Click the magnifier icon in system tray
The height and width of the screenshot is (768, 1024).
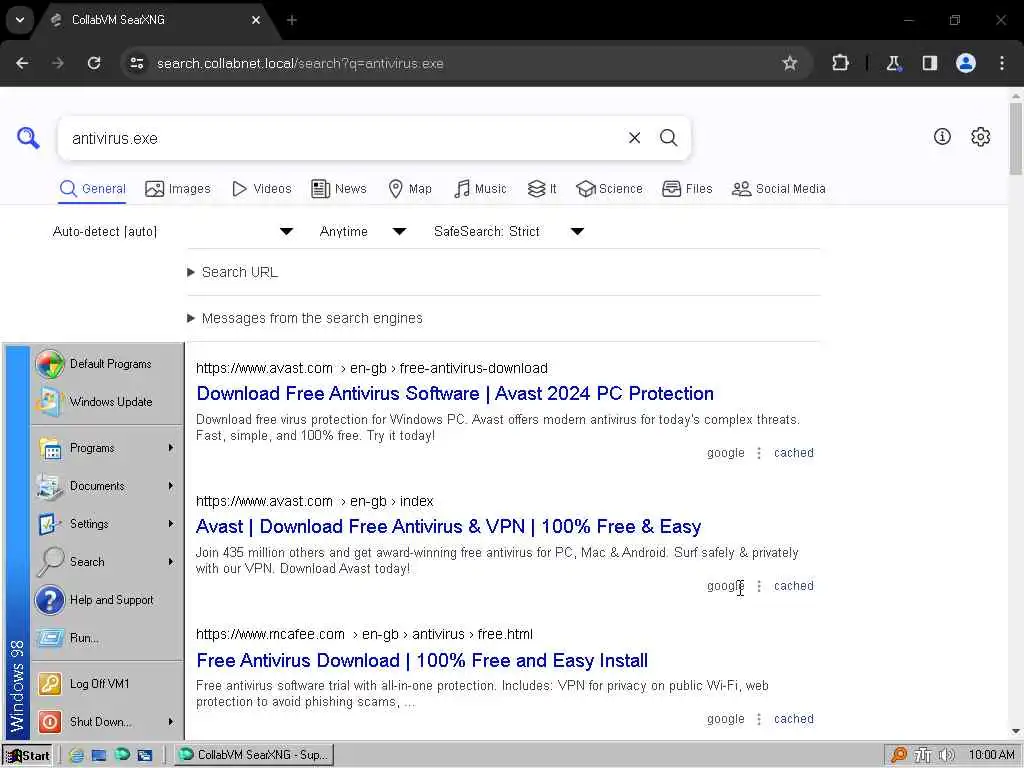(899, 755)
